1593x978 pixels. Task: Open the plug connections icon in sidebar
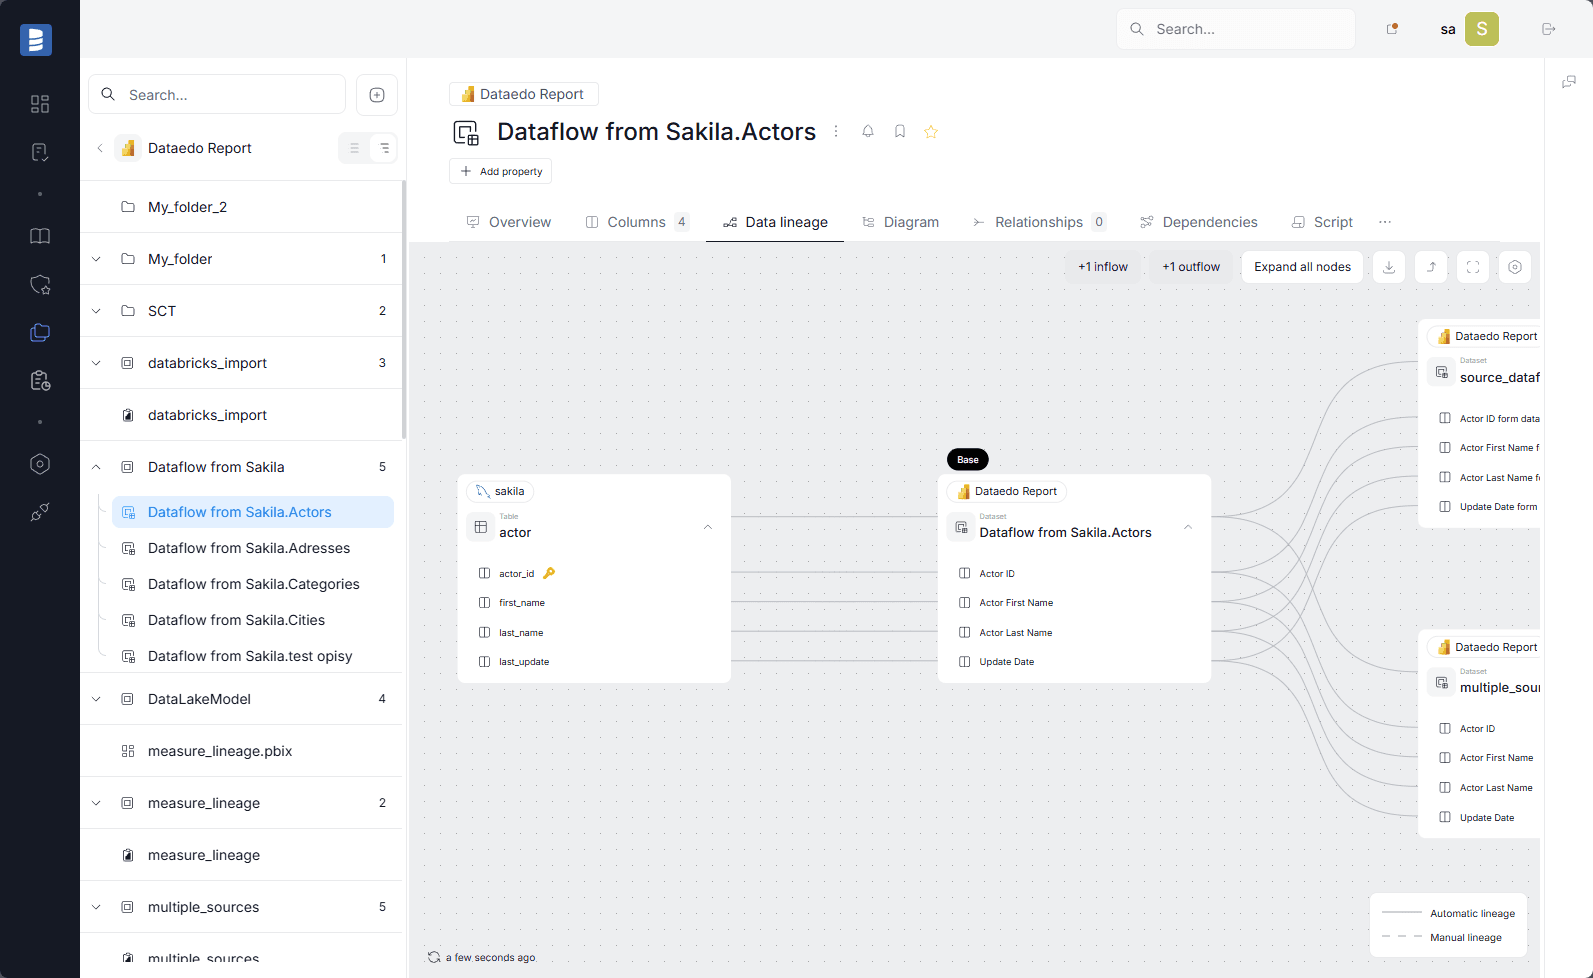pyautogui.click(x=40, y=512)
